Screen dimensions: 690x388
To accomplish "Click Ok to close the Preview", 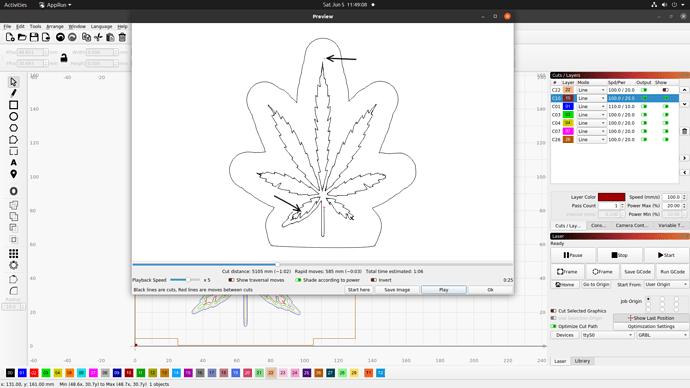I will point(490,290).
